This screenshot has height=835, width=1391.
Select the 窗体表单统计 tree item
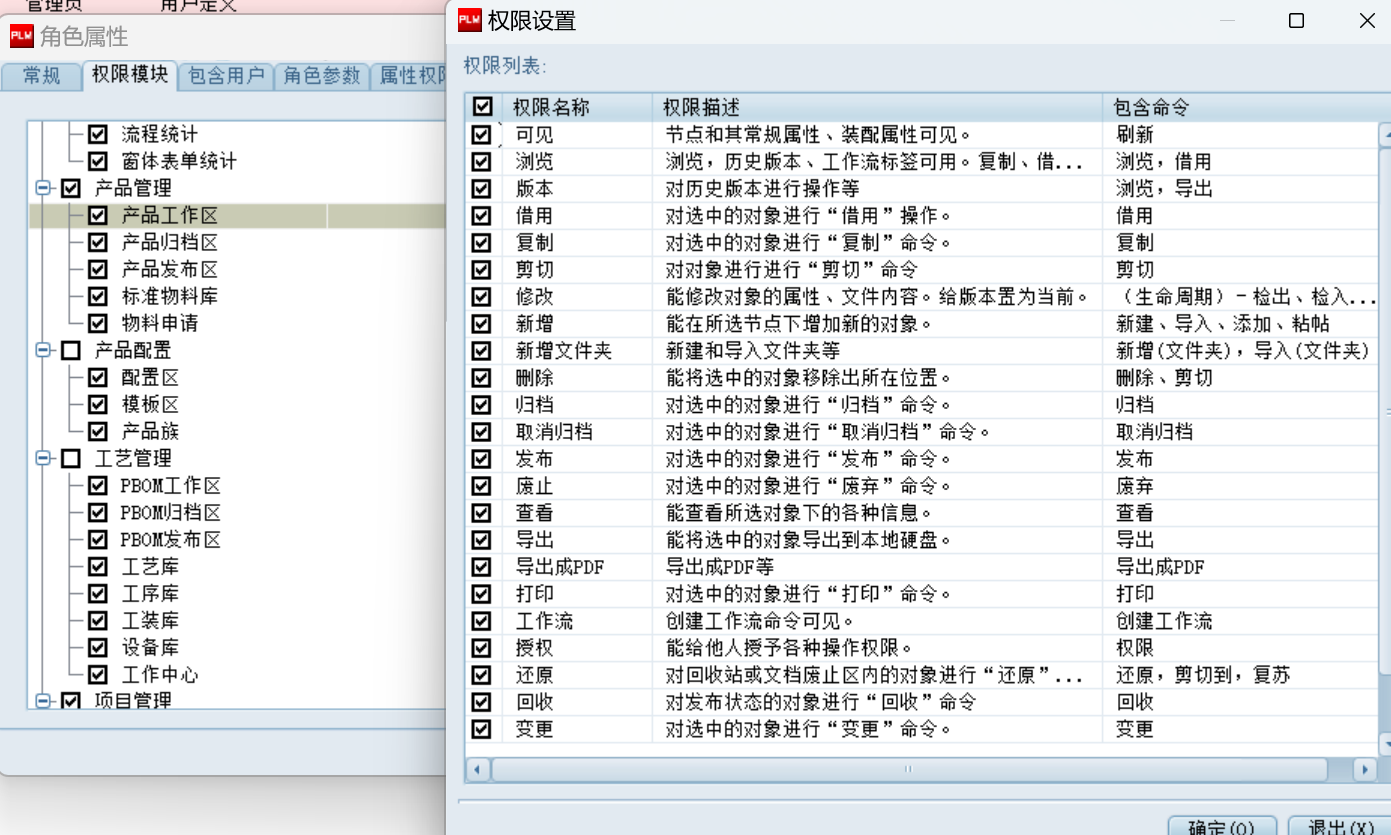coord(179,161)
